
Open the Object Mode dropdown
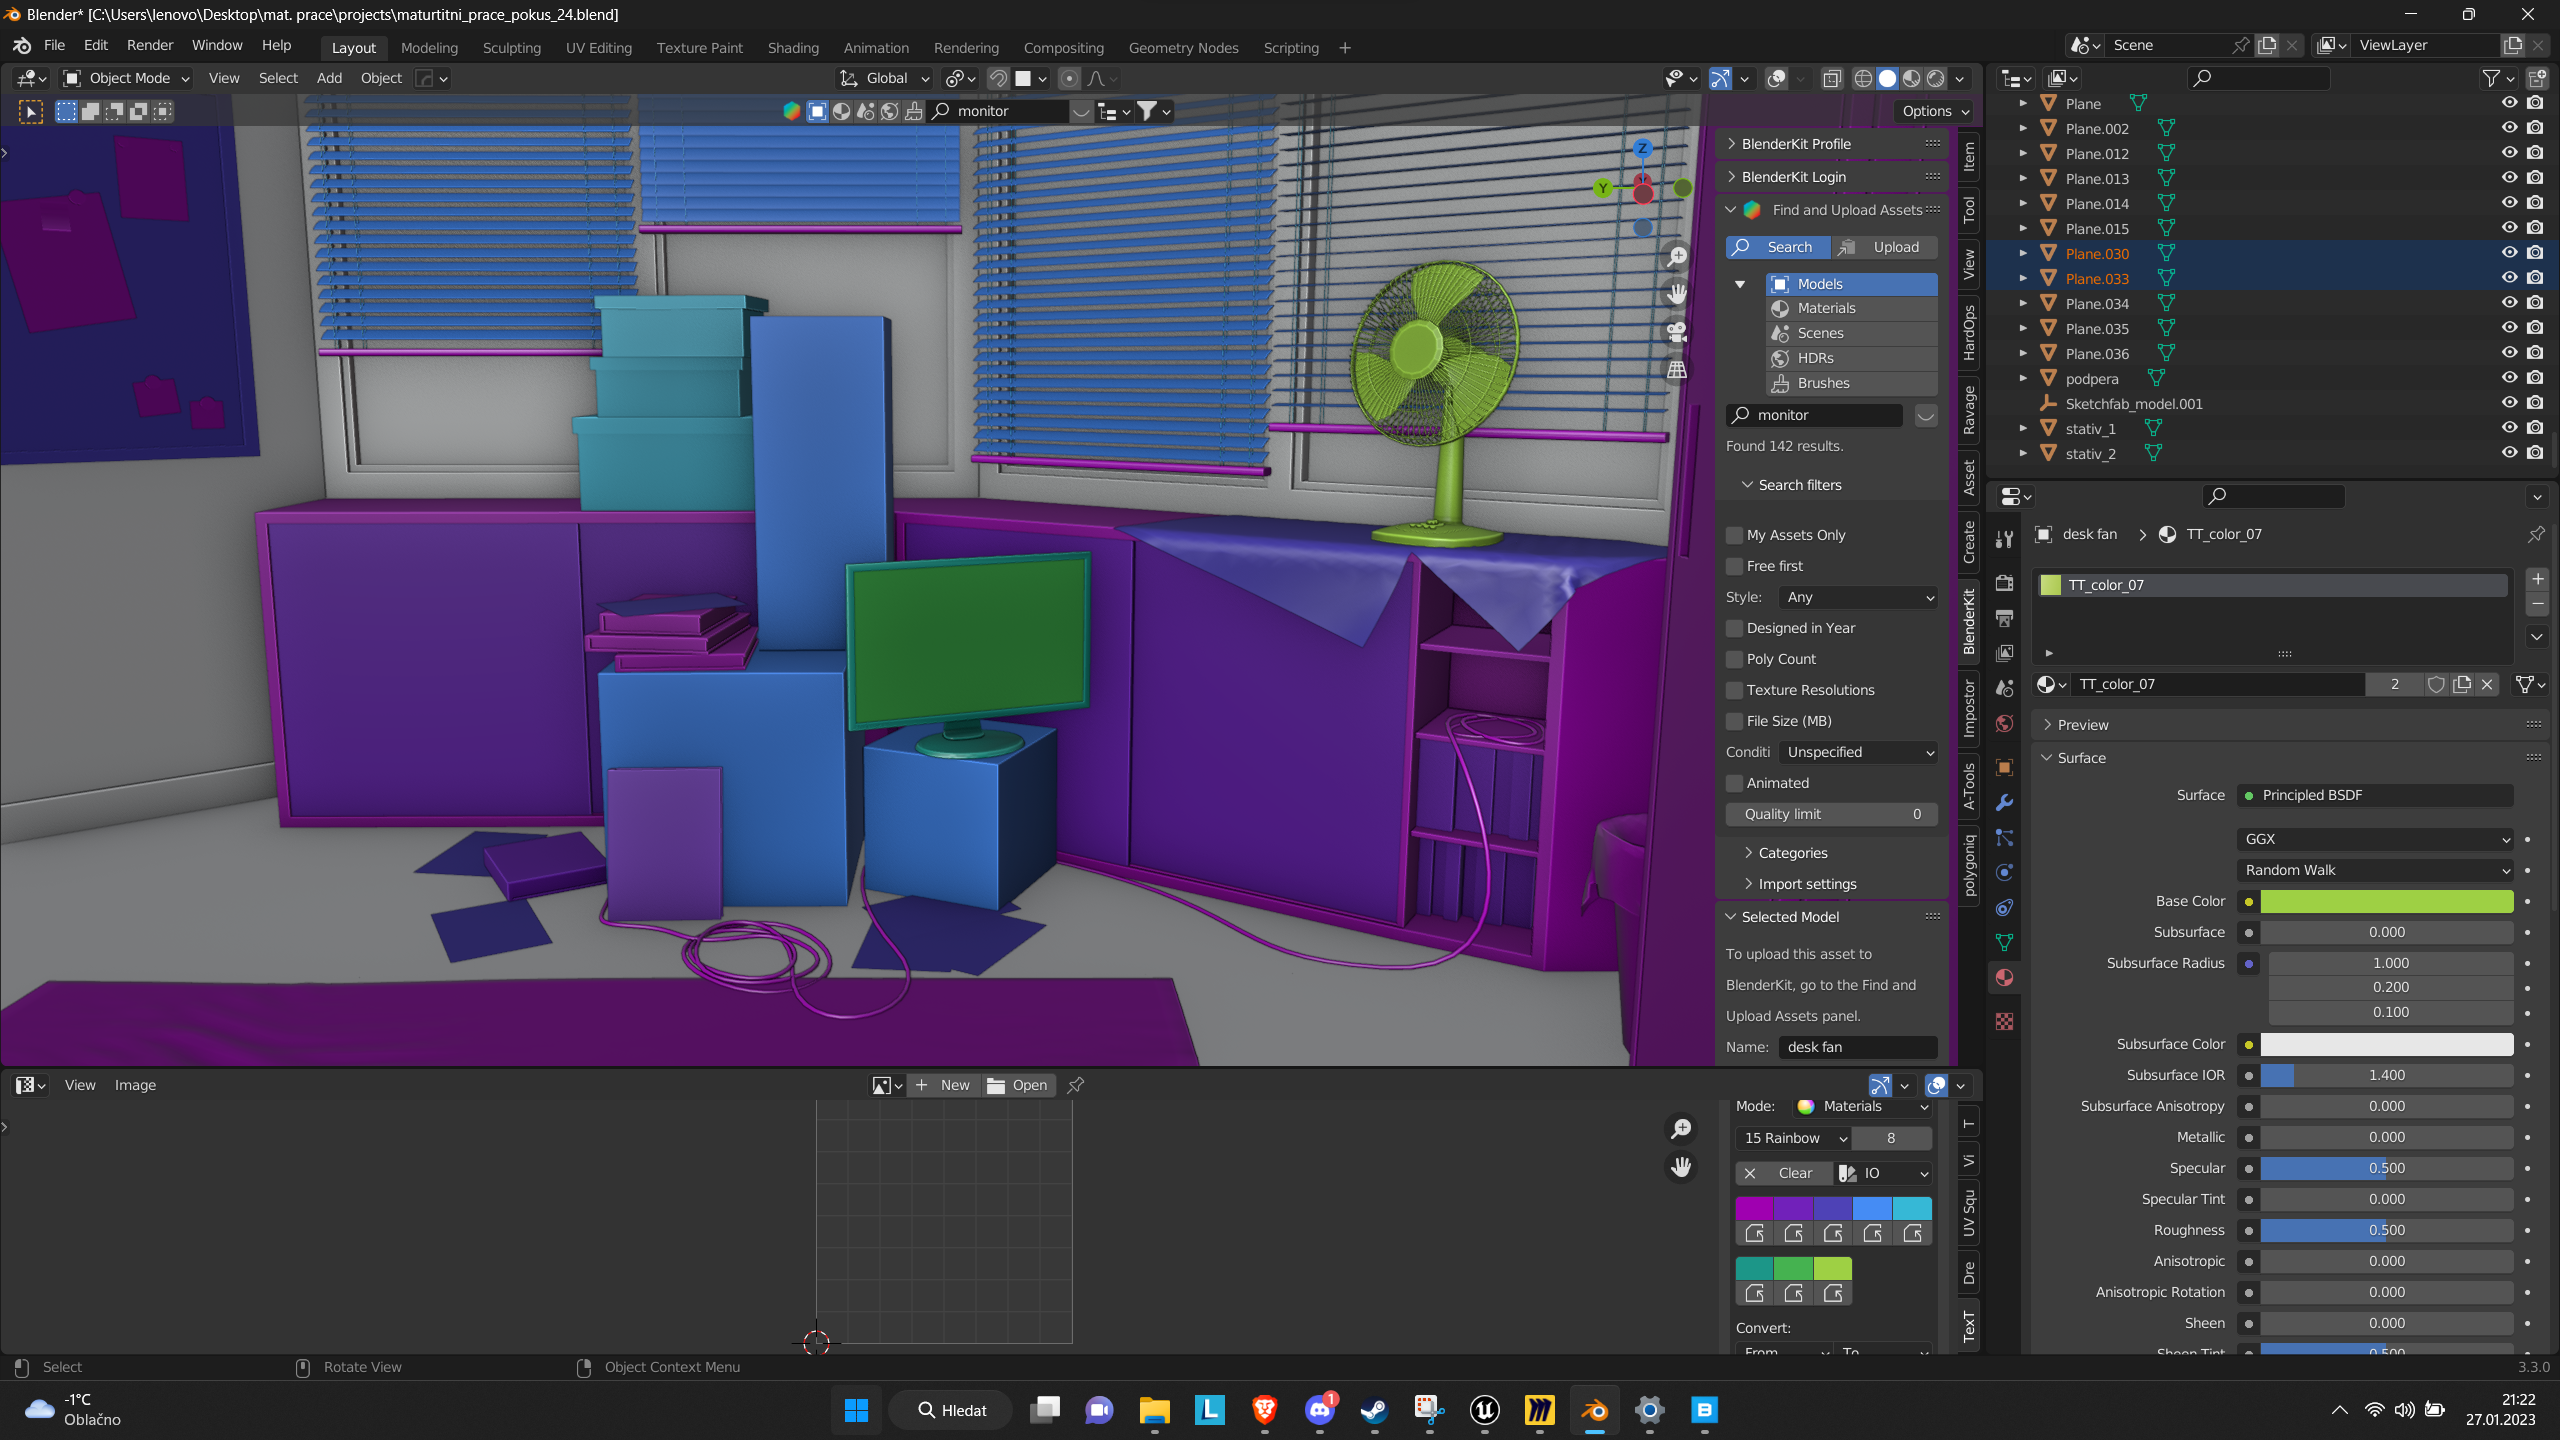(127, 78)
